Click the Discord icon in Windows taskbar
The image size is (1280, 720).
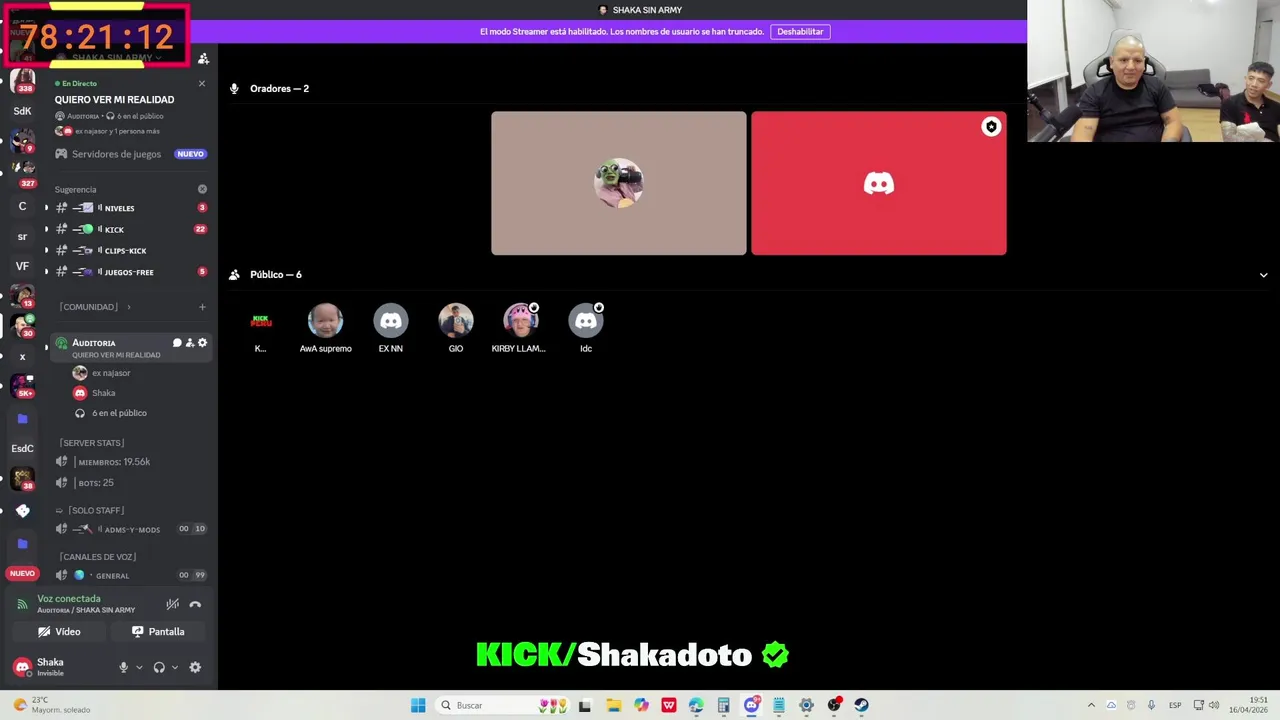click(751, 705)
